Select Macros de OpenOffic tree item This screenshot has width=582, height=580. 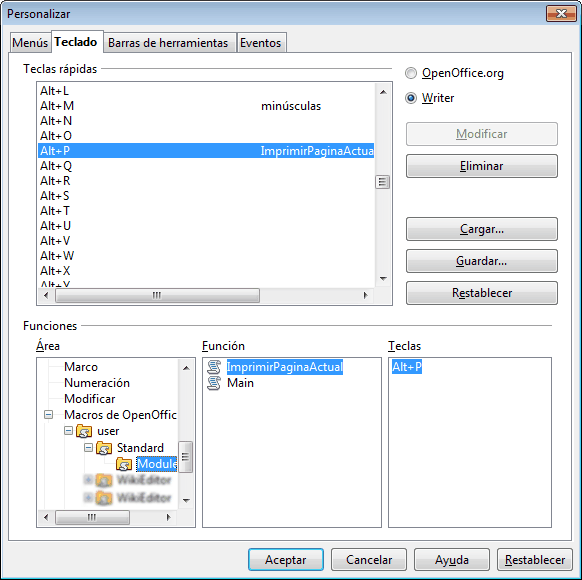(x=120, y=415)
